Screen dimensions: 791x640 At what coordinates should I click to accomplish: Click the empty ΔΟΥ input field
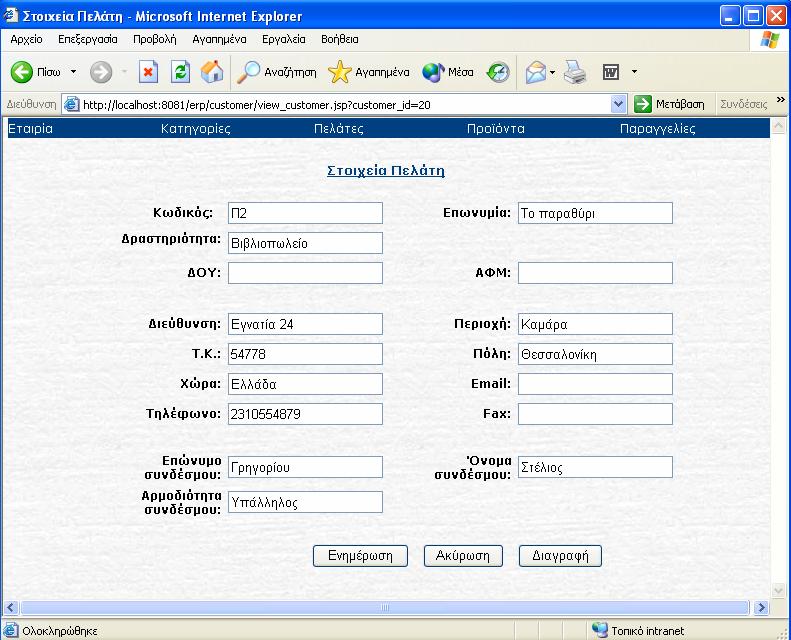[305, 273]
